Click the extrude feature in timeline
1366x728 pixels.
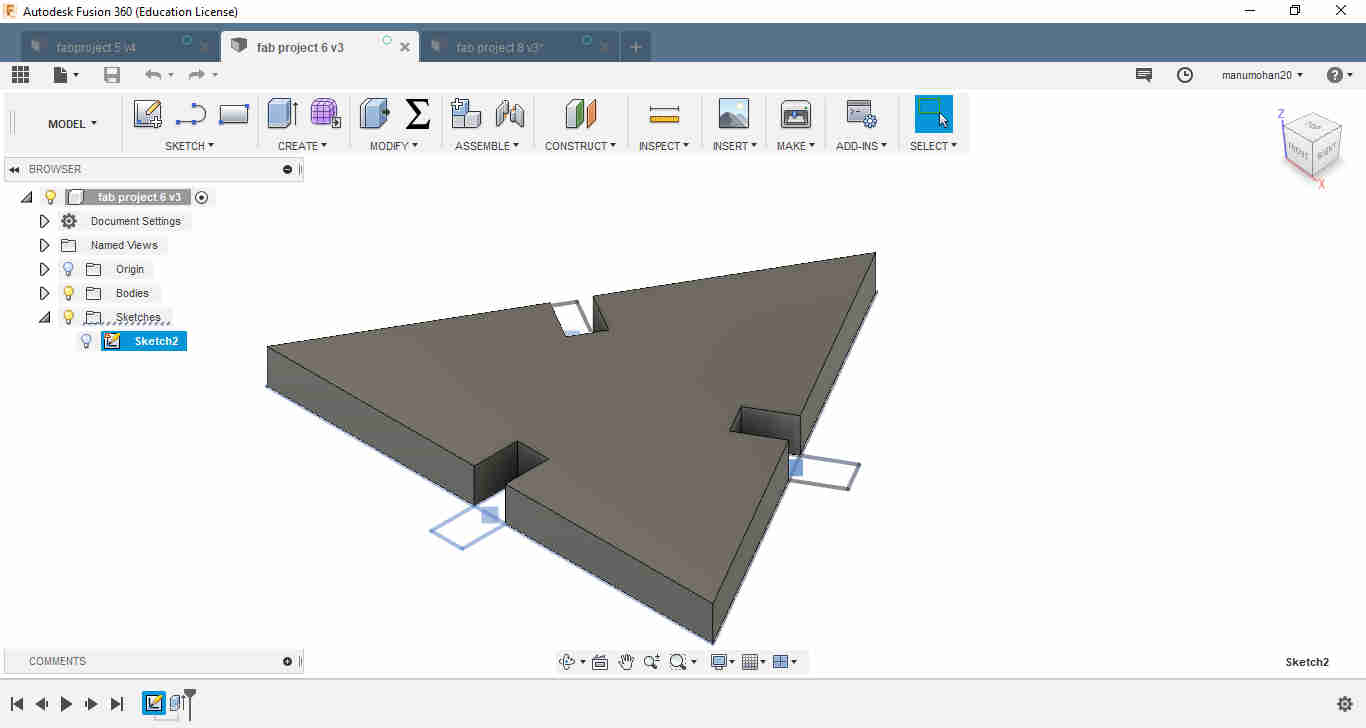pos(176,704)
